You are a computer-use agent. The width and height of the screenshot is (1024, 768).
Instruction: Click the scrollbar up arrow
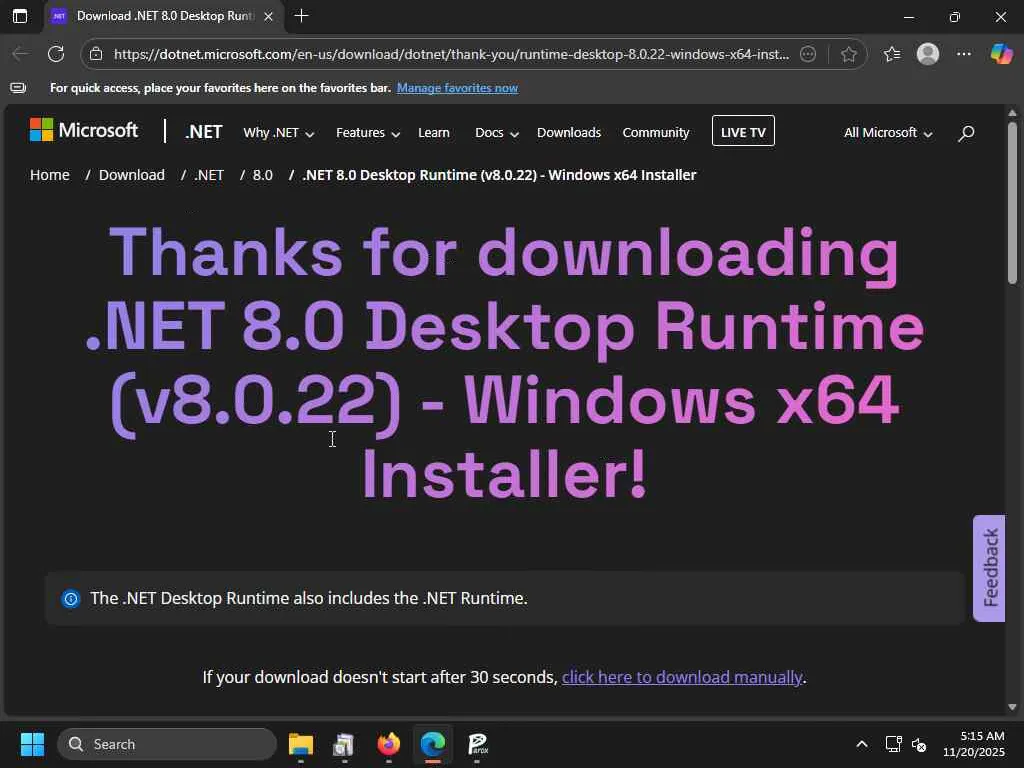[x=1012, y=112]
